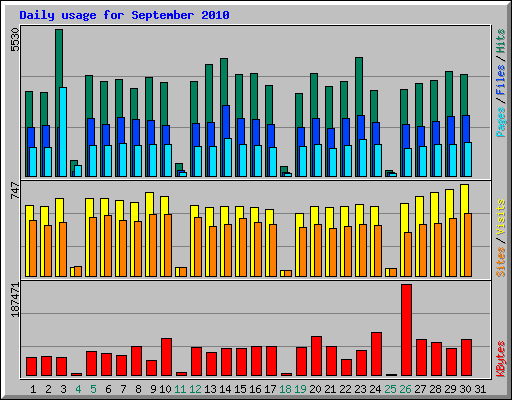Click the chart title "Daily usage for September 2010"
This screenshot has width=512, height=400.
[x=124, y=15]
